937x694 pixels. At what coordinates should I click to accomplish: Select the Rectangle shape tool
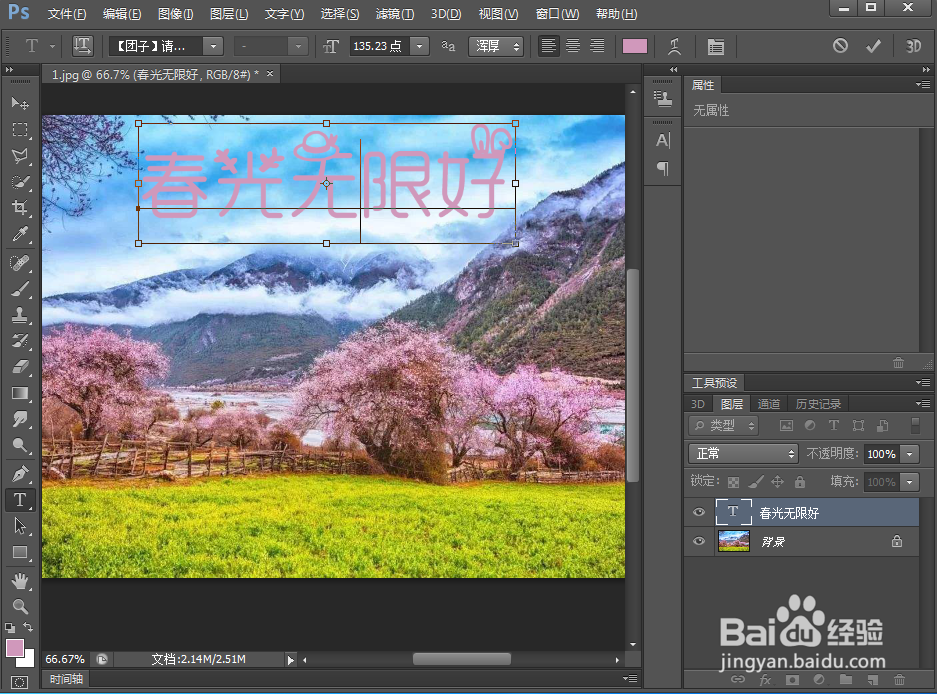(20, 552)
